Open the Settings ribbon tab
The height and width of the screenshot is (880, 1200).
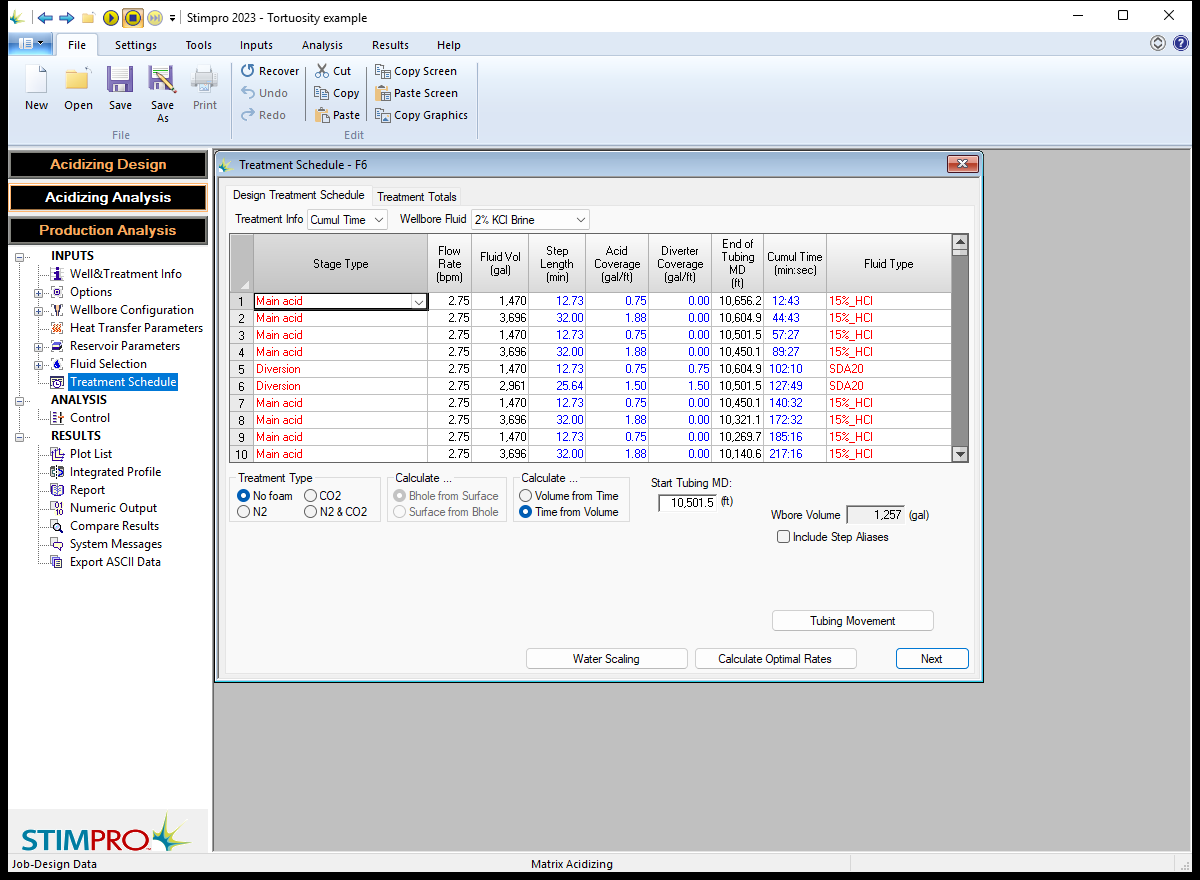(x=135, y=45)
